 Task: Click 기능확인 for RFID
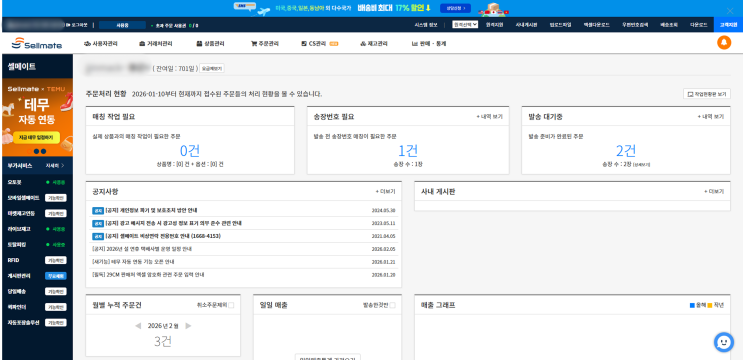coord(55,260)
